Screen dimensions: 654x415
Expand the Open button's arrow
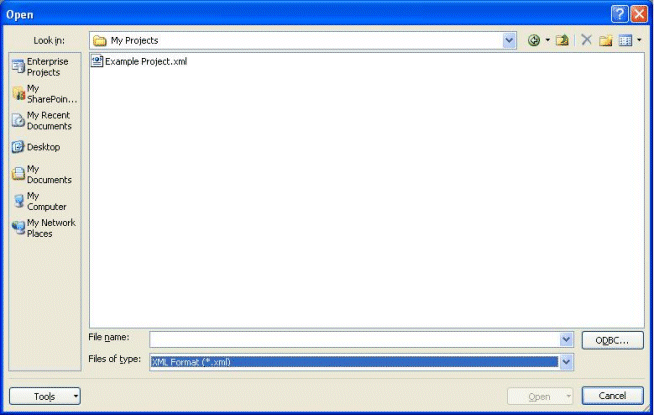568,396
